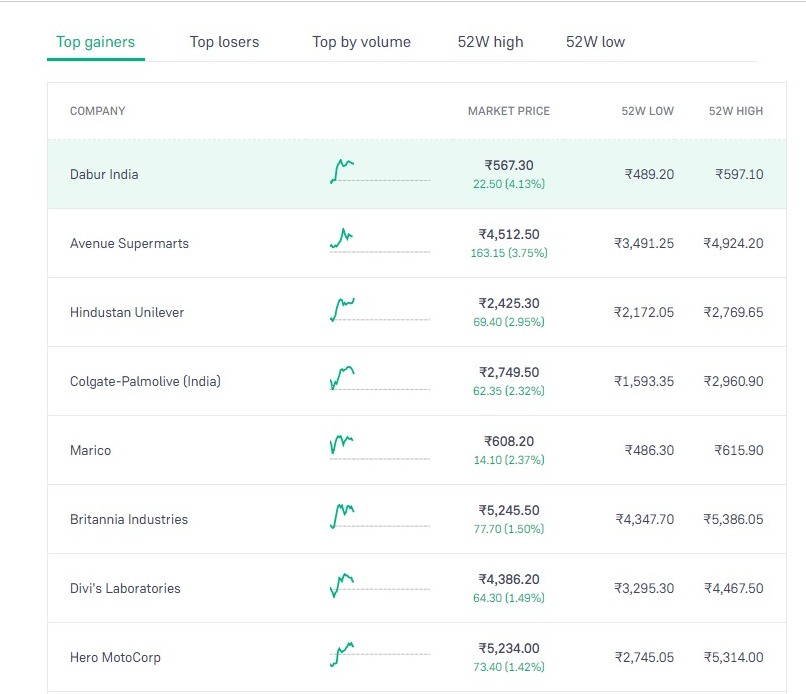This screenshot has width=806, height=694.
Task: Click Dabur India 52W low ₹489.20
Action: 649,174
